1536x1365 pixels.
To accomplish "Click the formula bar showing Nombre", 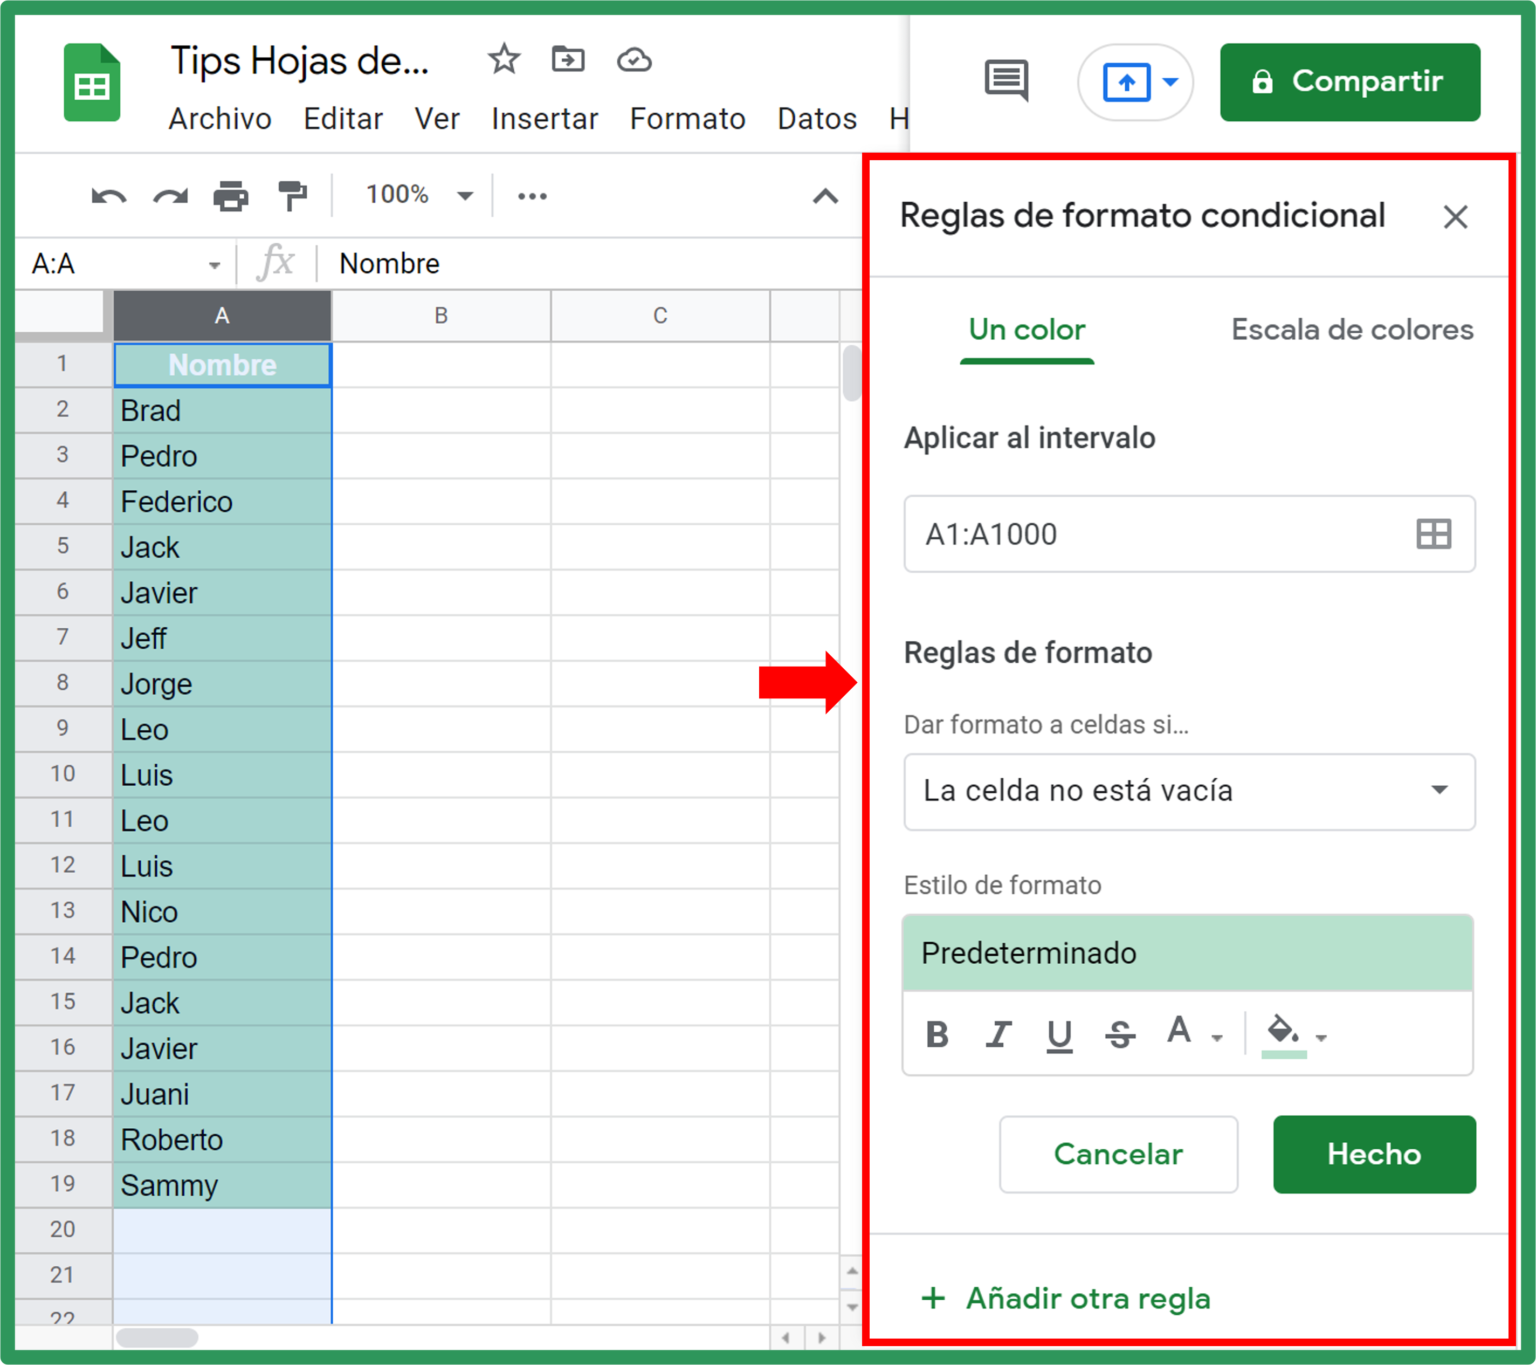I will pyautogui.click(x=590, y=264).
